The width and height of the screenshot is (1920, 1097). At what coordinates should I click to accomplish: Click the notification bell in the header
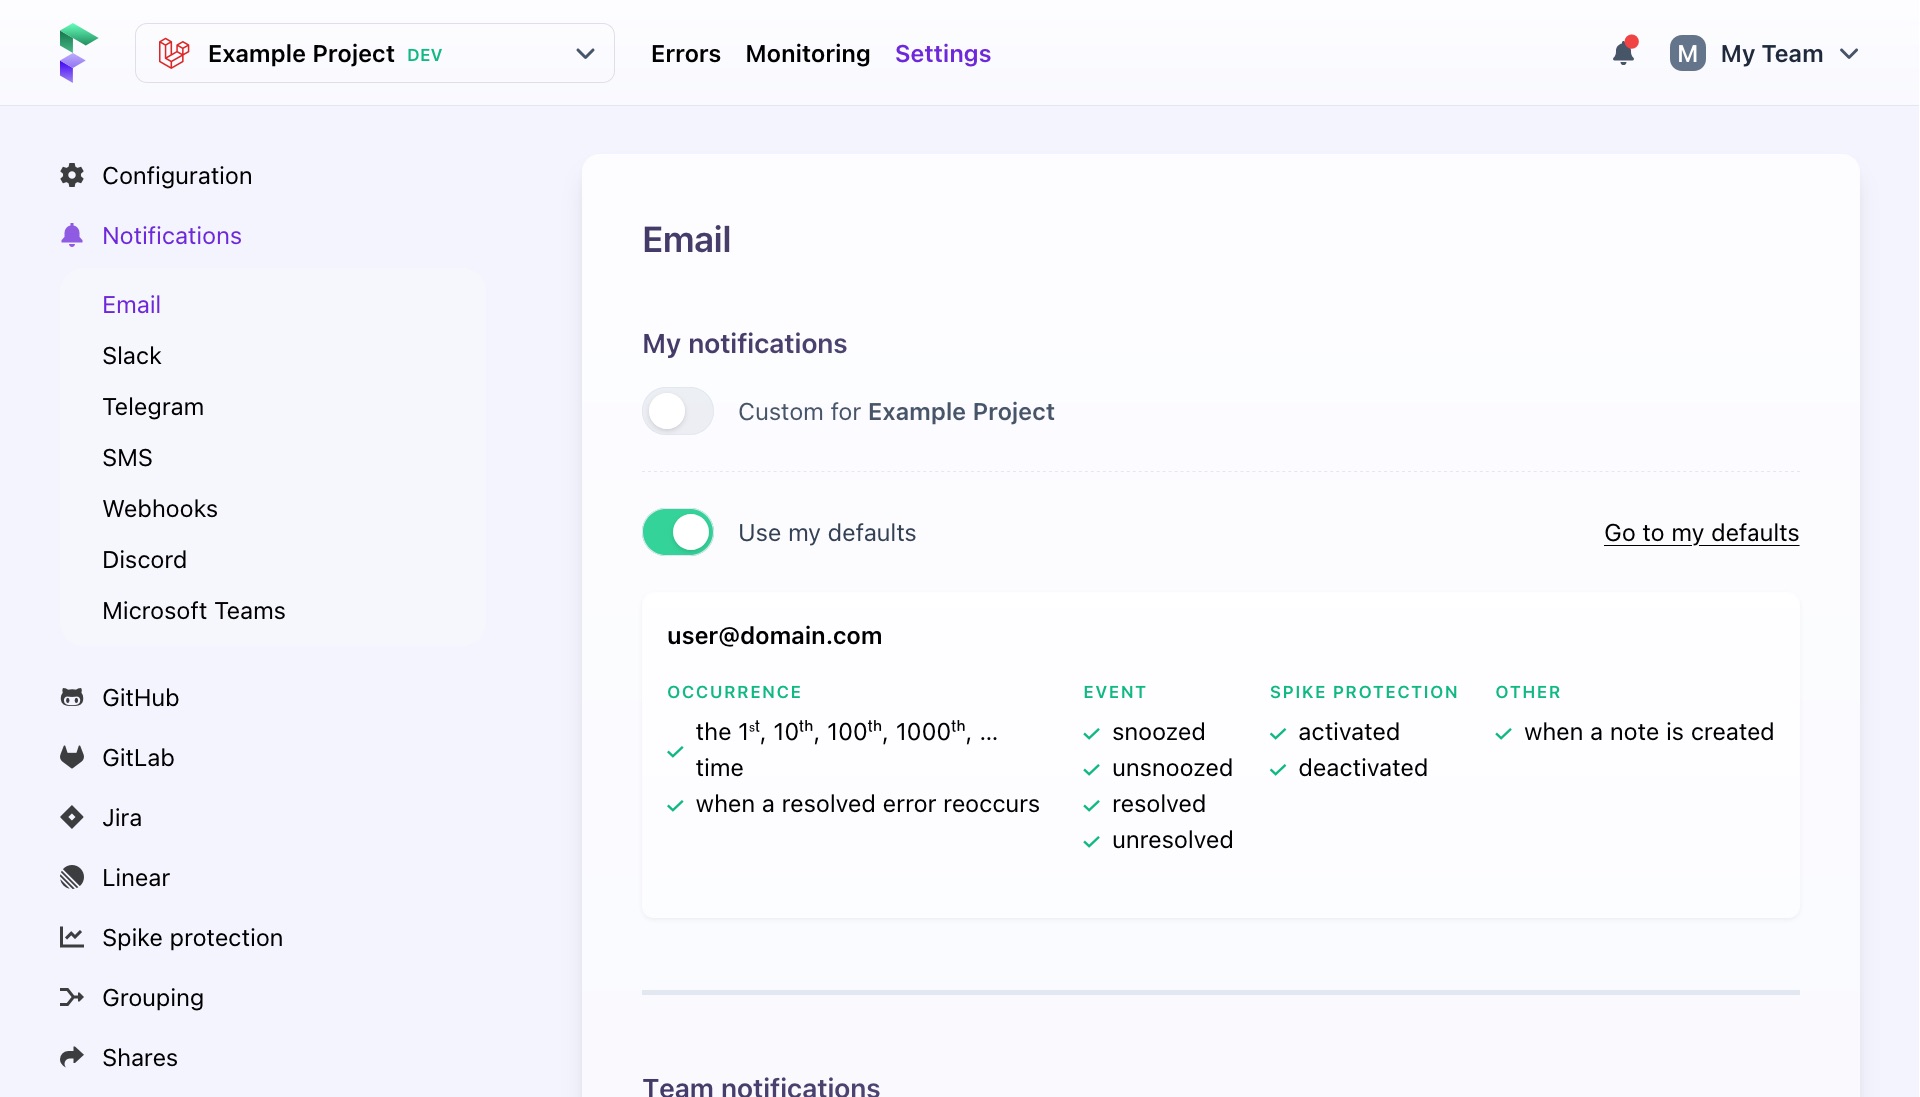click(x=1622, y=53)
